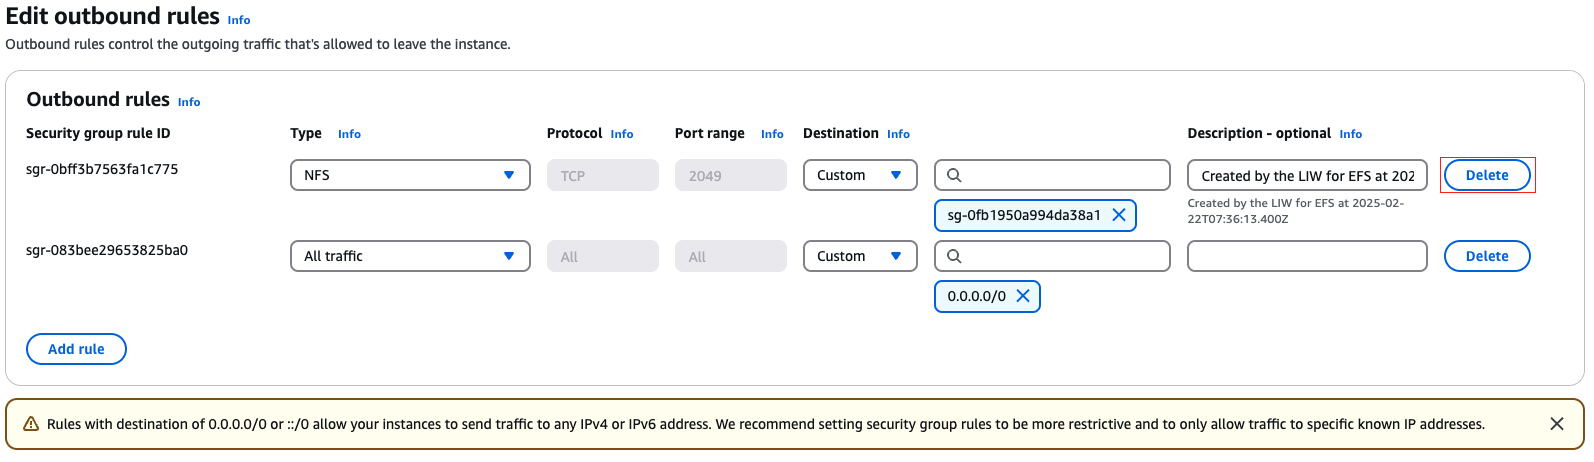Expand Custom destination dropdown for All traffic rule

point(860,256)
